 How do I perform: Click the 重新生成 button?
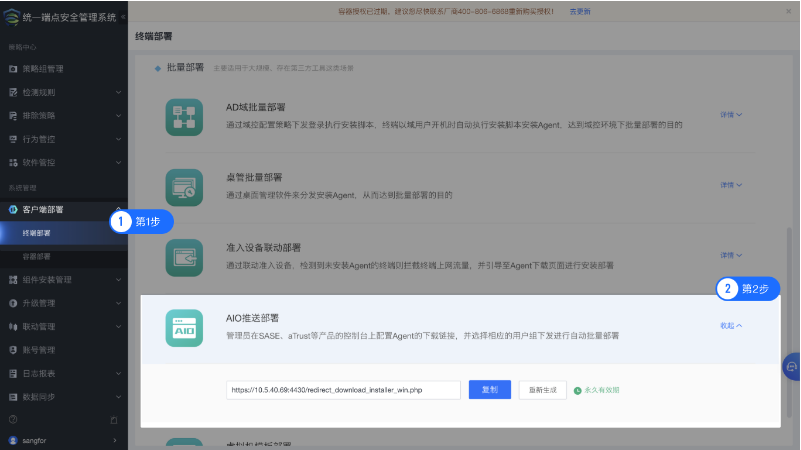coord(542,390)
